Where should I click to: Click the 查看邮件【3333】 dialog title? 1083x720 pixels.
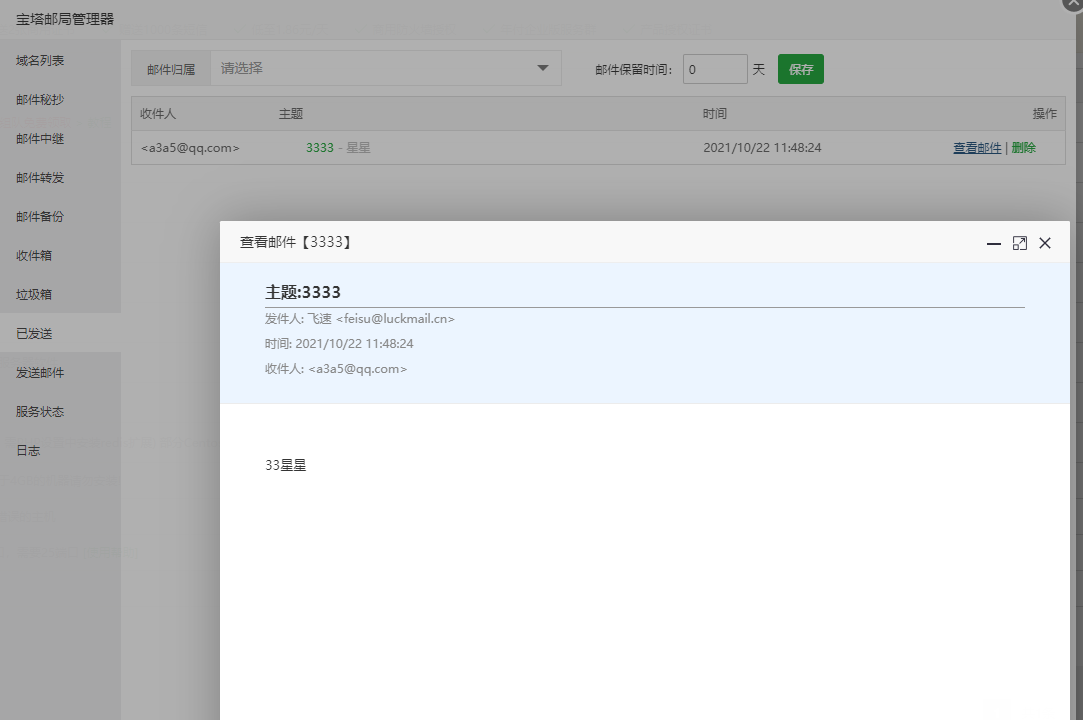click(296, 242)
